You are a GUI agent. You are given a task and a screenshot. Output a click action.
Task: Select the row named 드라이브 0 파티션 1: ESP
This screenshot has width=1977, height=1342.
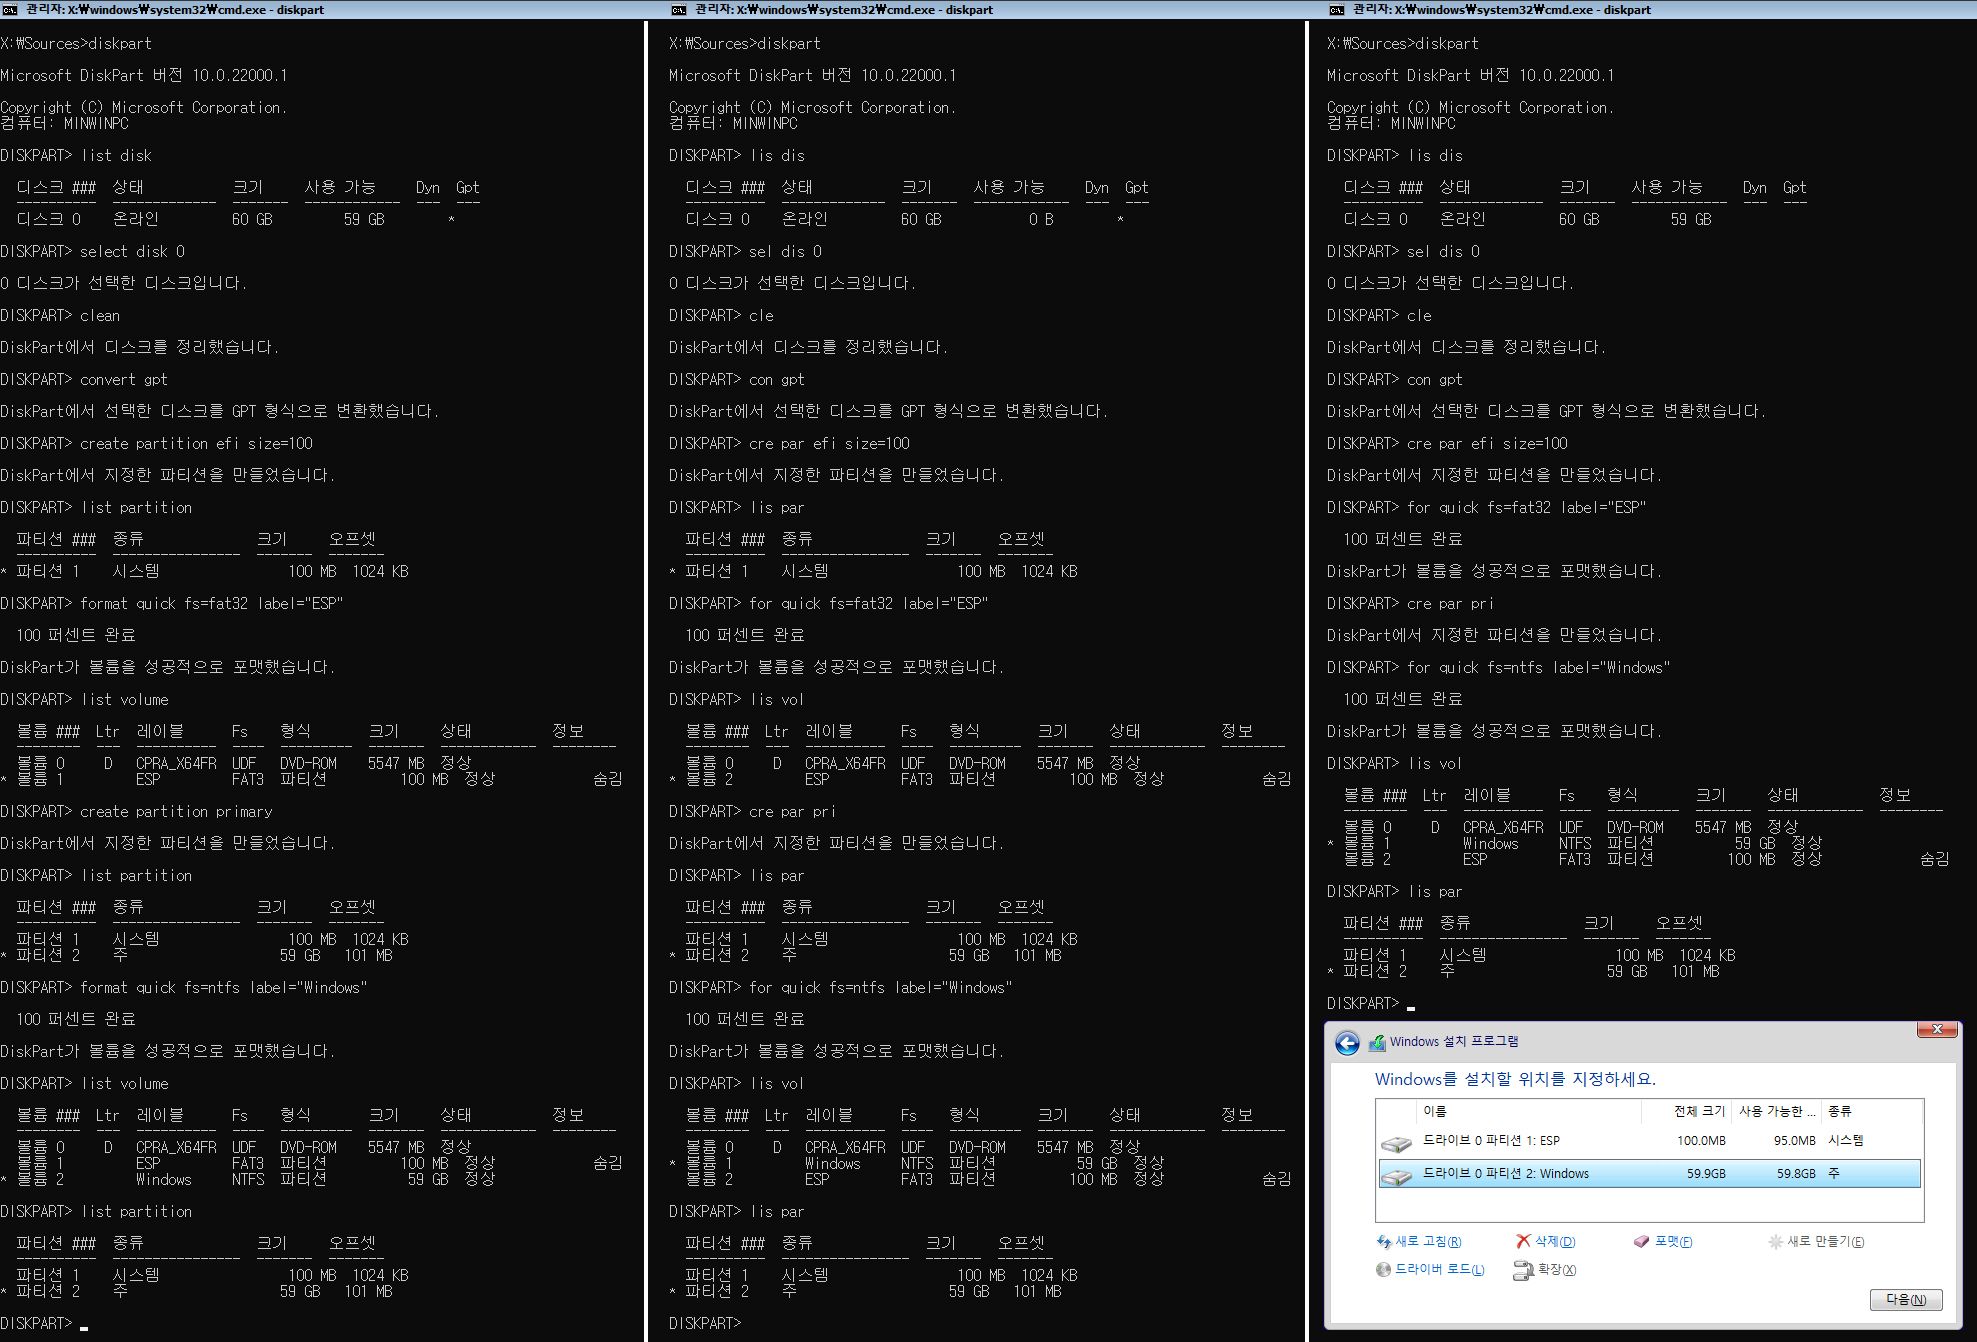point(1650,1141)
